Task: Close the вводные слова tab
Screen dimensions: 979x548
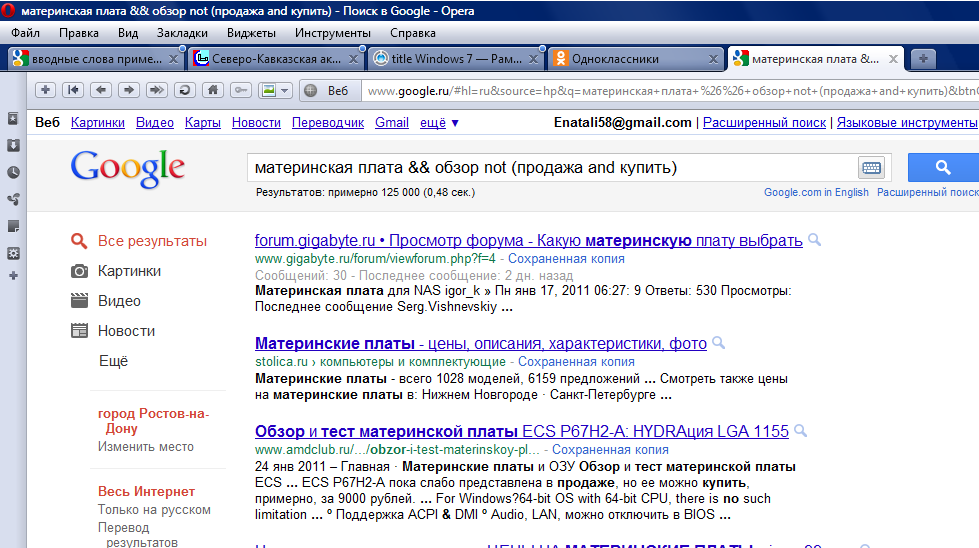Action: [174, 59]
